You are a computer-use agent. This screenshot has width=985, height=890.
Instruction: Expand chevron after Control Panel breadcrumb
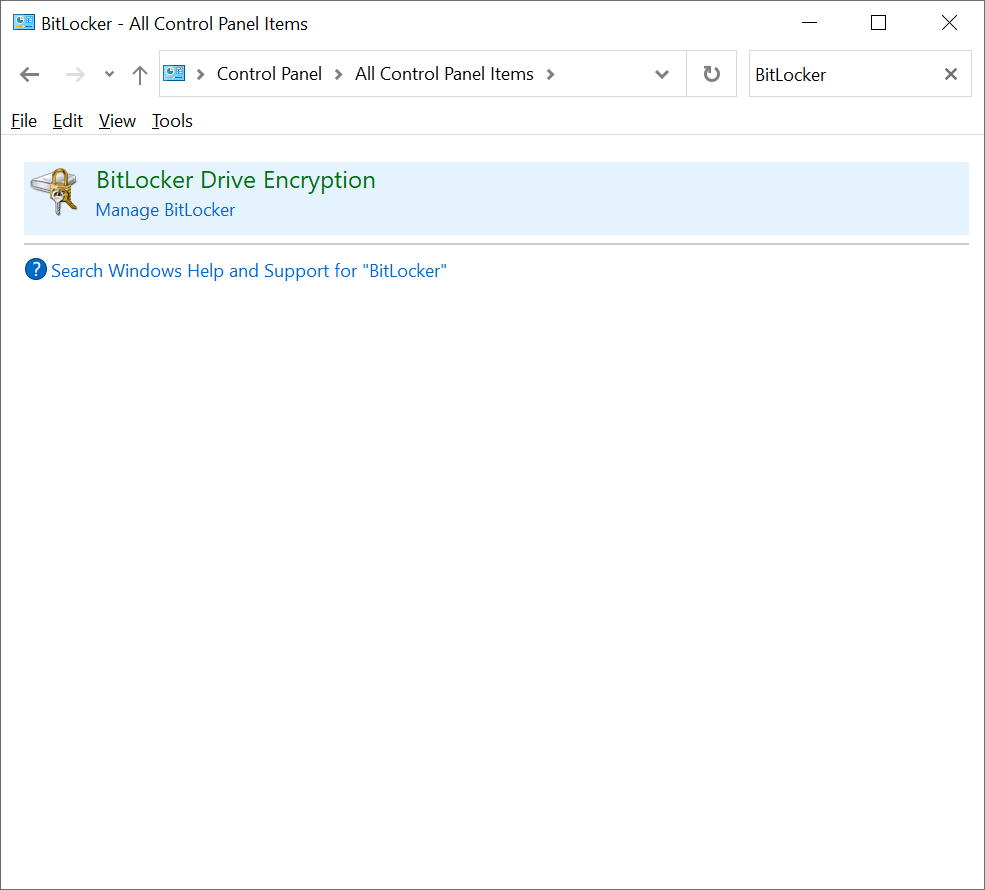point(339,74)
